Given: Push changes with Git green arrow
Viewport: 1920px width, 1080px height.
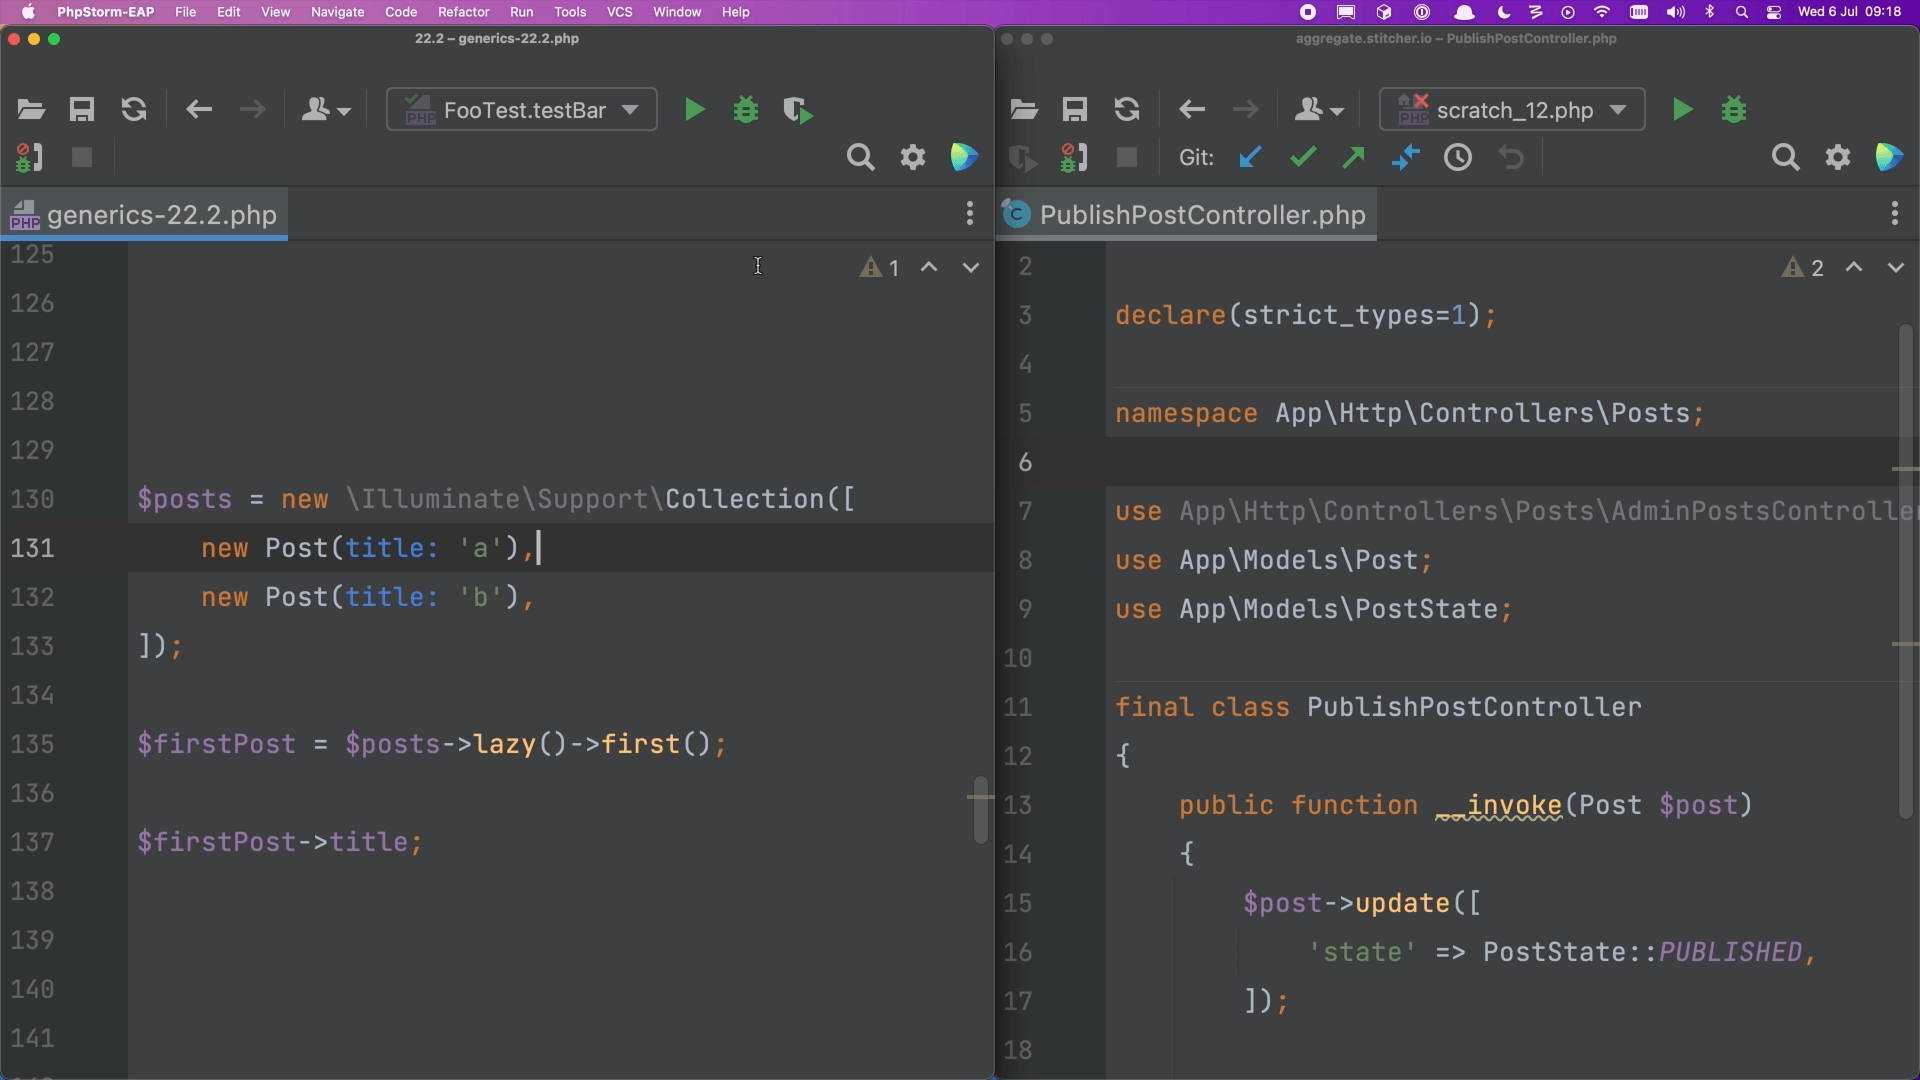Looking at the screenshot, I should coord(1354,158).
